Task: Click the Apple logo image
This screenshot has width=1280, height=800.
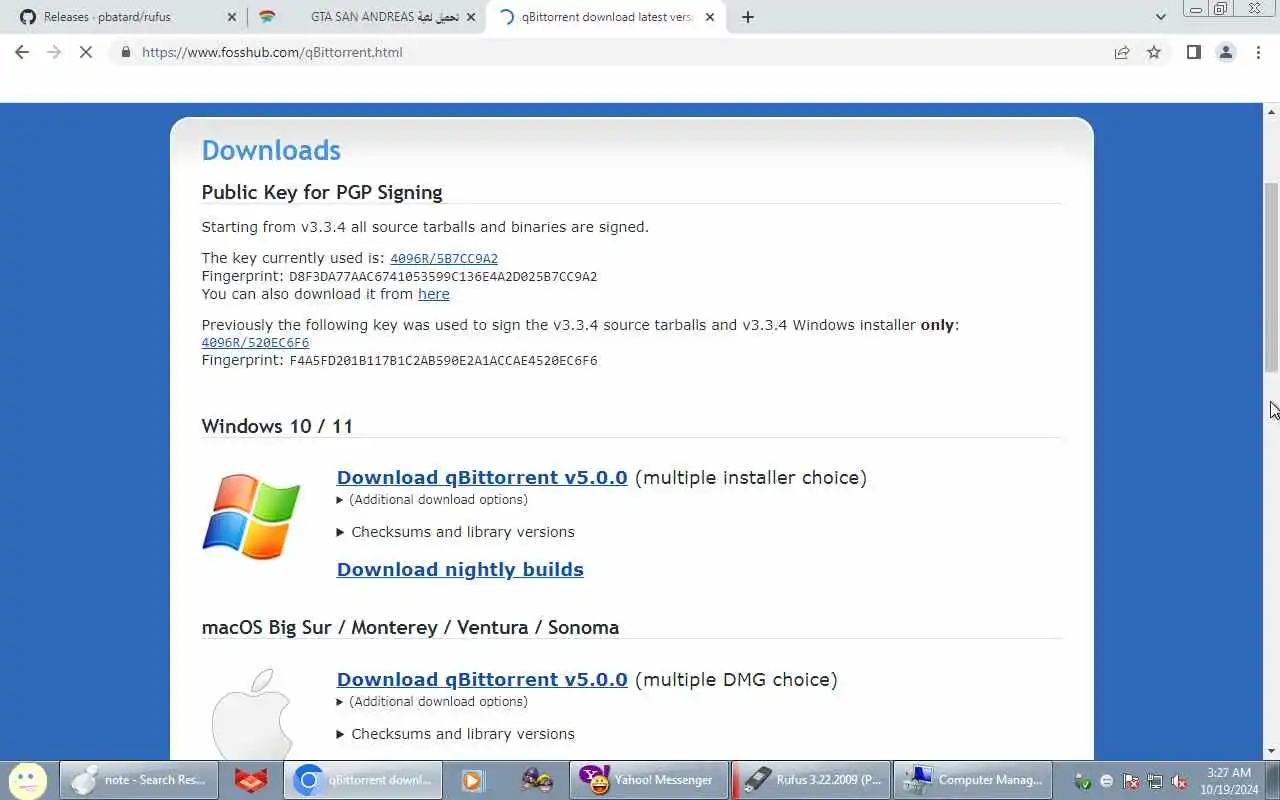Action: 251,715
